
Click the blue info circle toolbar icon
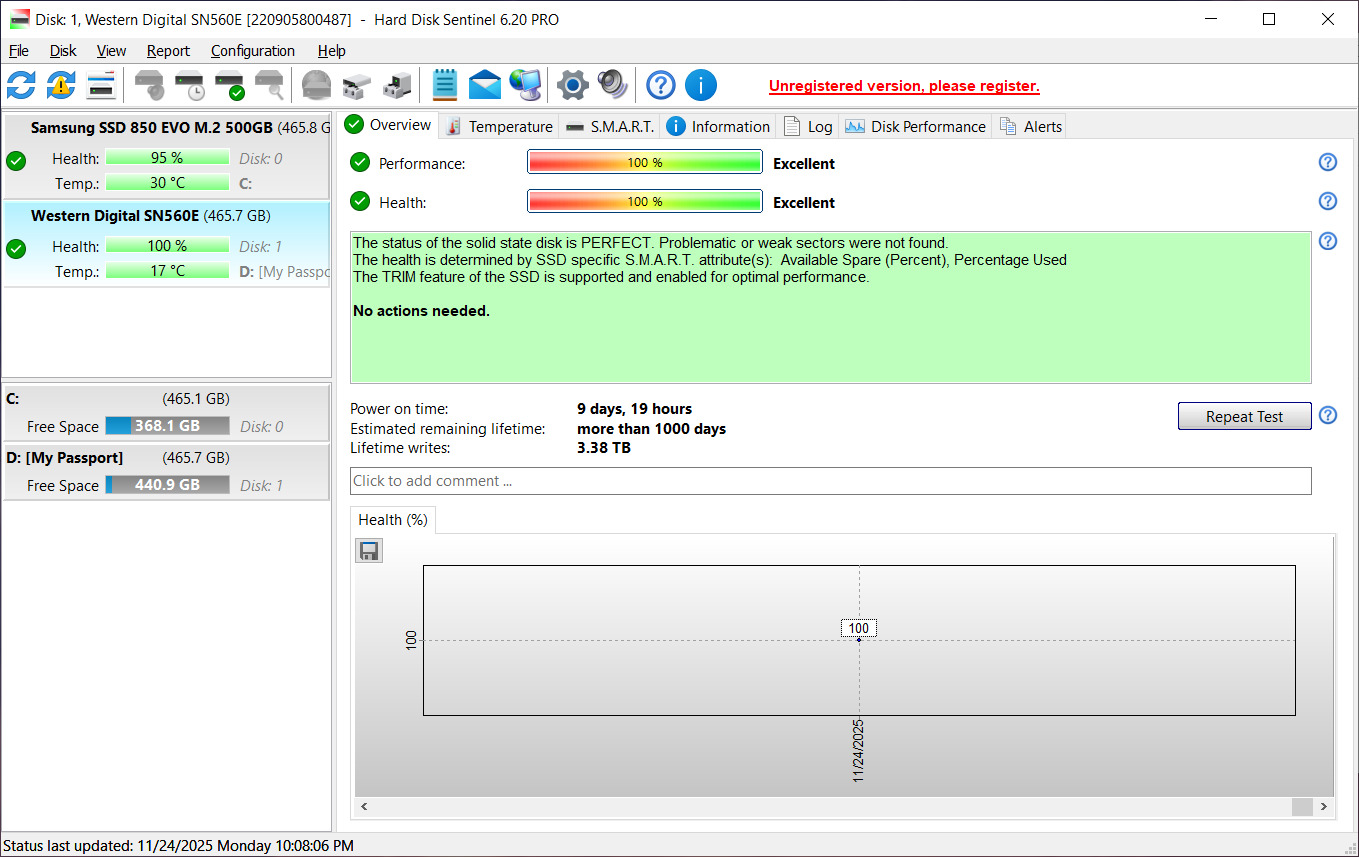pyautogui.click(x=701, y=85)
